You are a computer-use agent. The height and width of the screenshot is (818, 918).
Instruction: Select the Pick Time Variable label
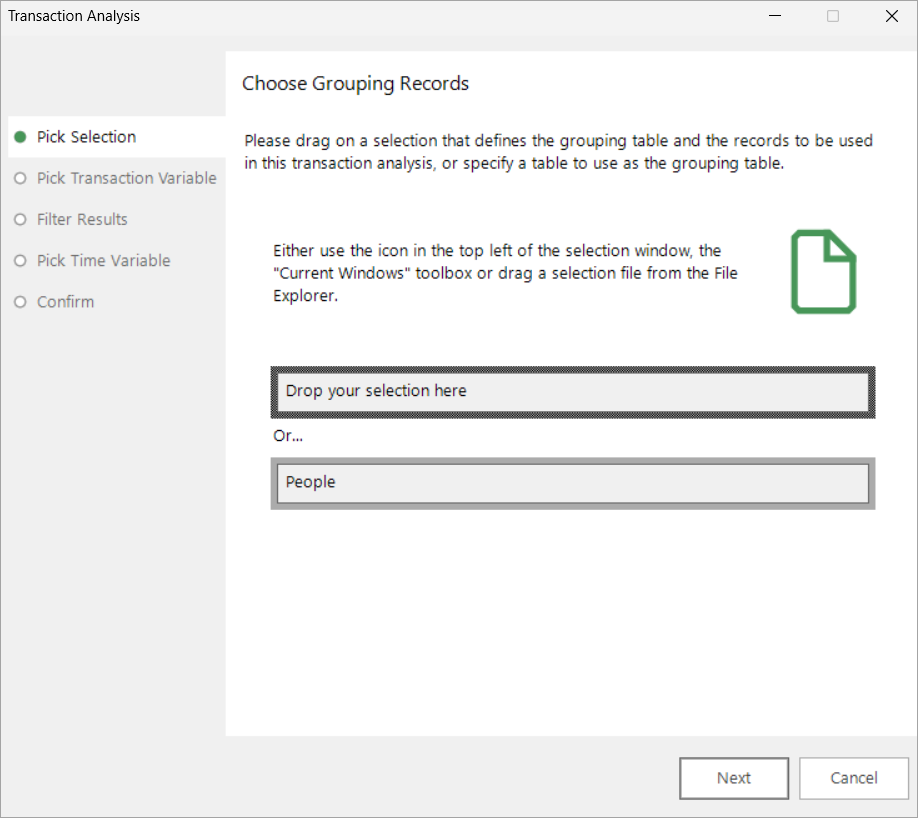104,261
